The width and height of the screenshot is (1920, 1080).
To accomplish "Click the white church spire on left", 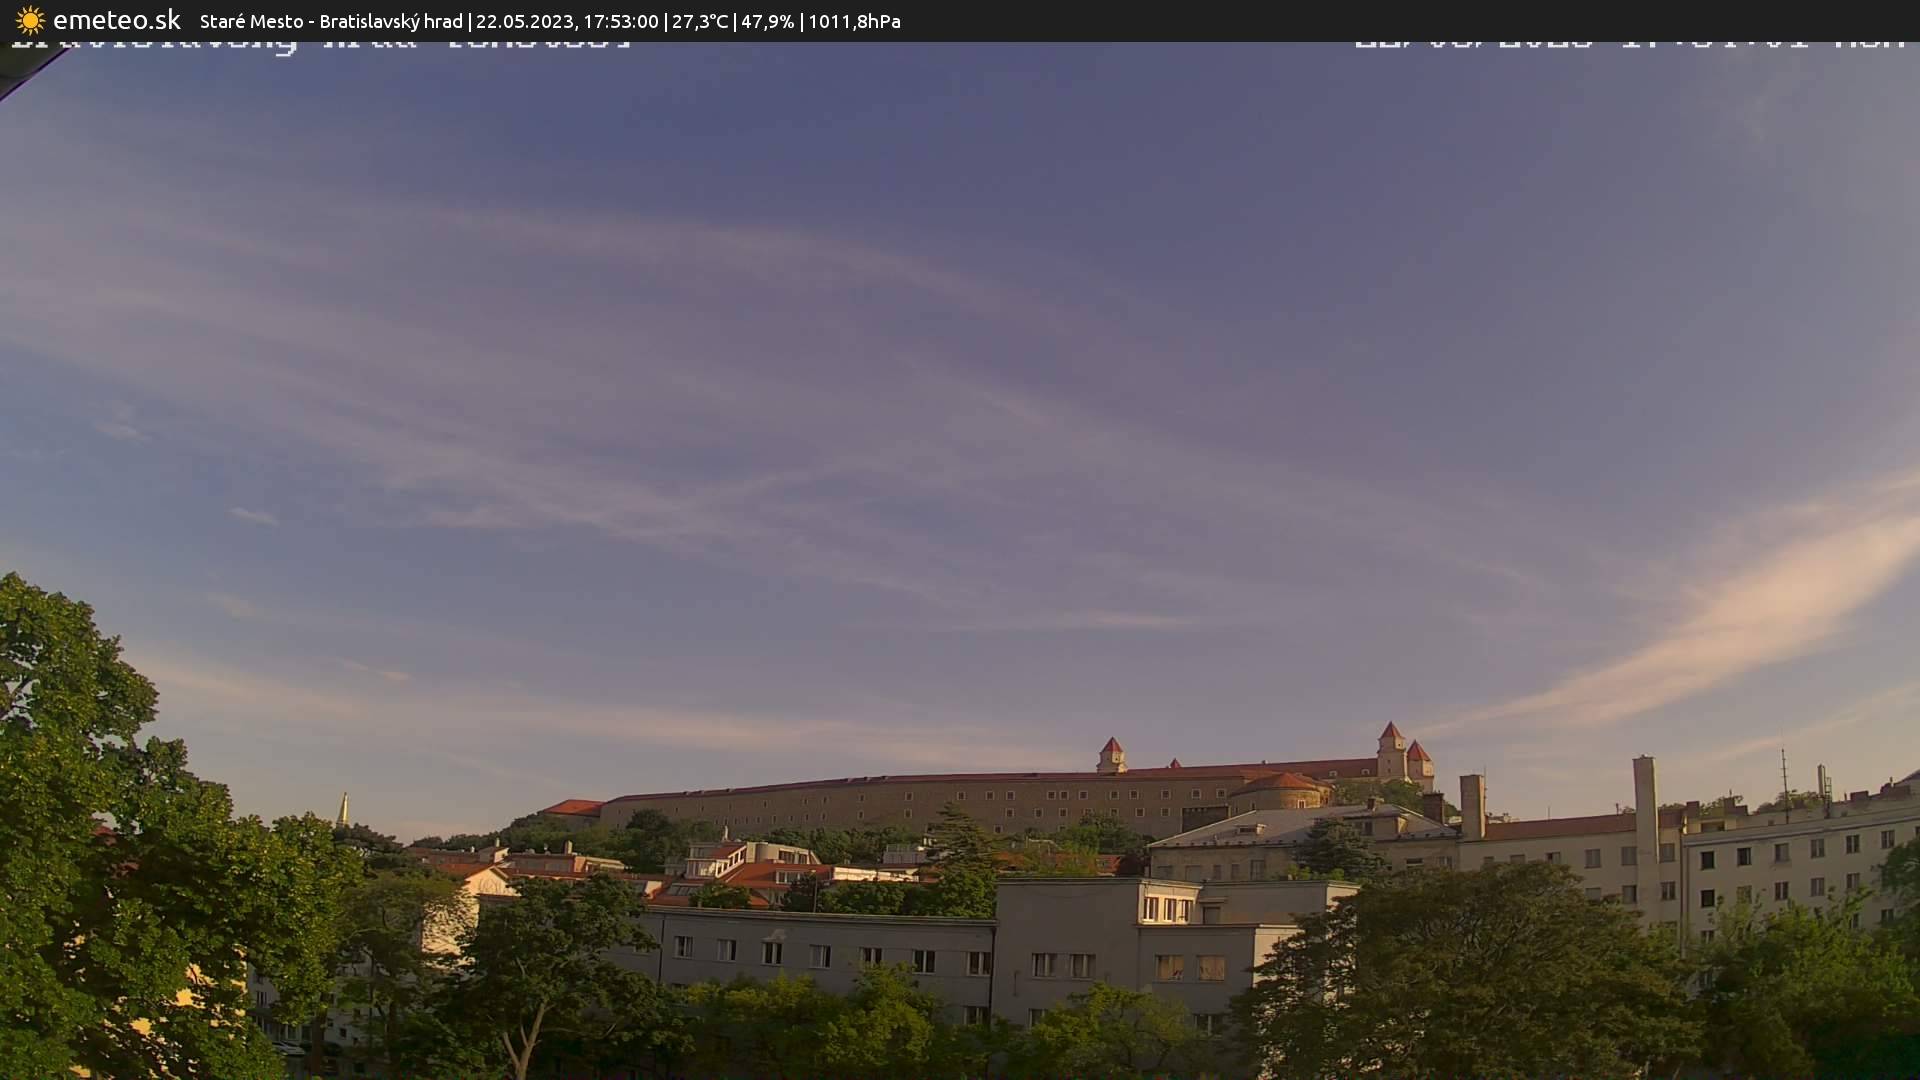I will click(x=343, y=810).
